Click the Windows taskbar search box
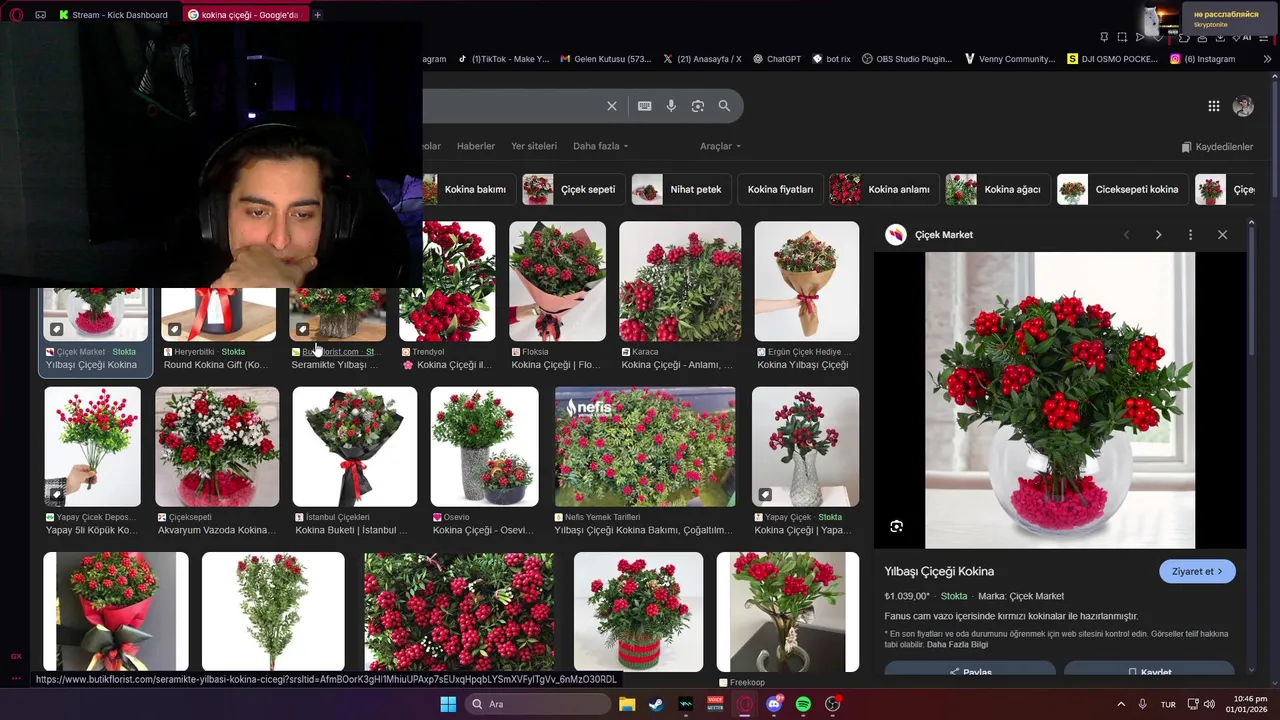This screenshot has width=1280, height=720. point(538,704)
